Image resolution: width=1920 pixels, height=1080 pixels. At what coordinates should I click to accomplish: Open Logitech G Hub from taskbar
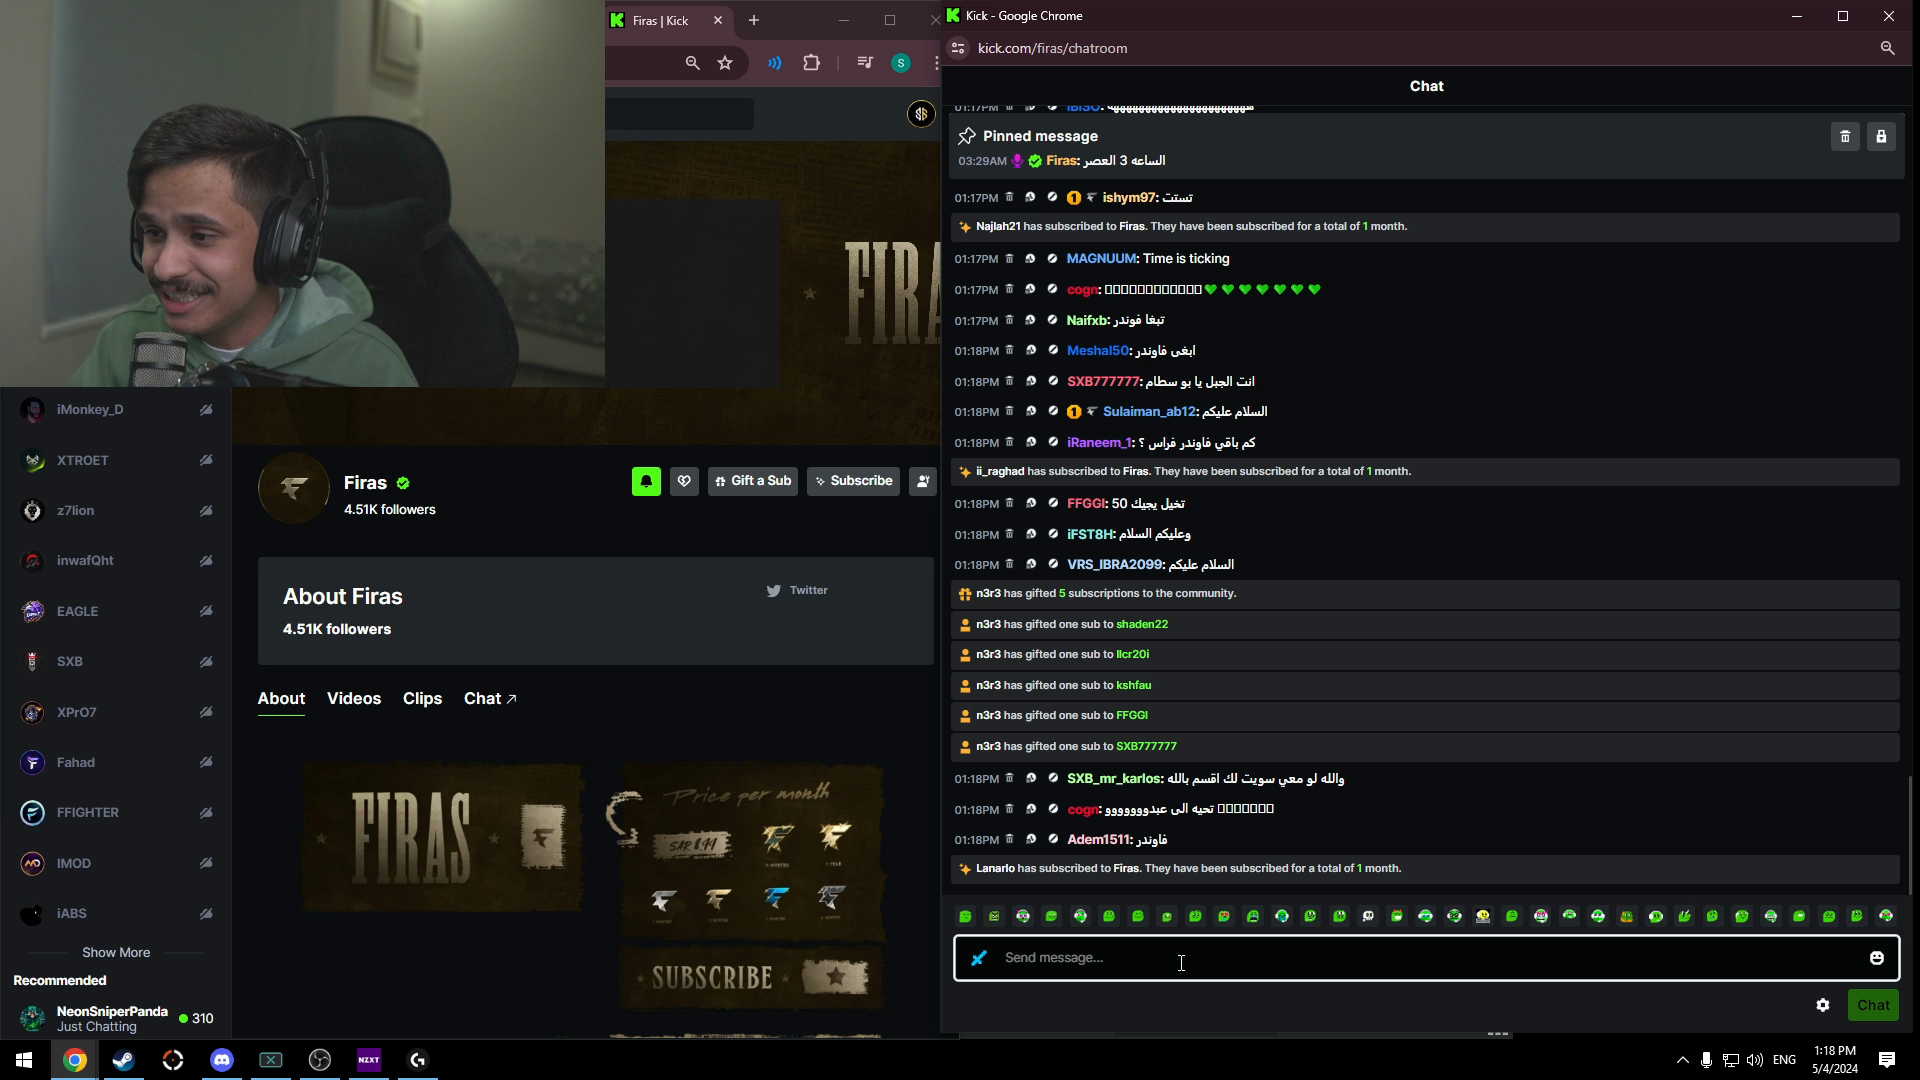(x=418, y=1060)
